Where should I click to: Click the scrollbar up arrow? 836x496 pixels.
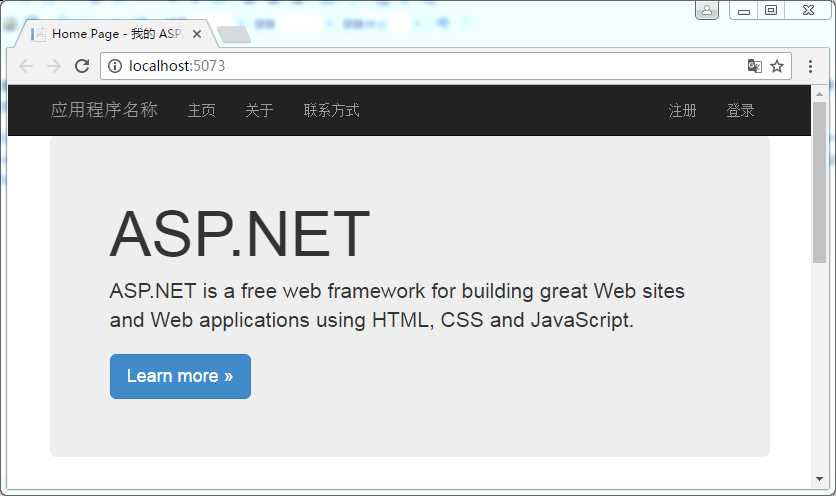click(819, 94)
